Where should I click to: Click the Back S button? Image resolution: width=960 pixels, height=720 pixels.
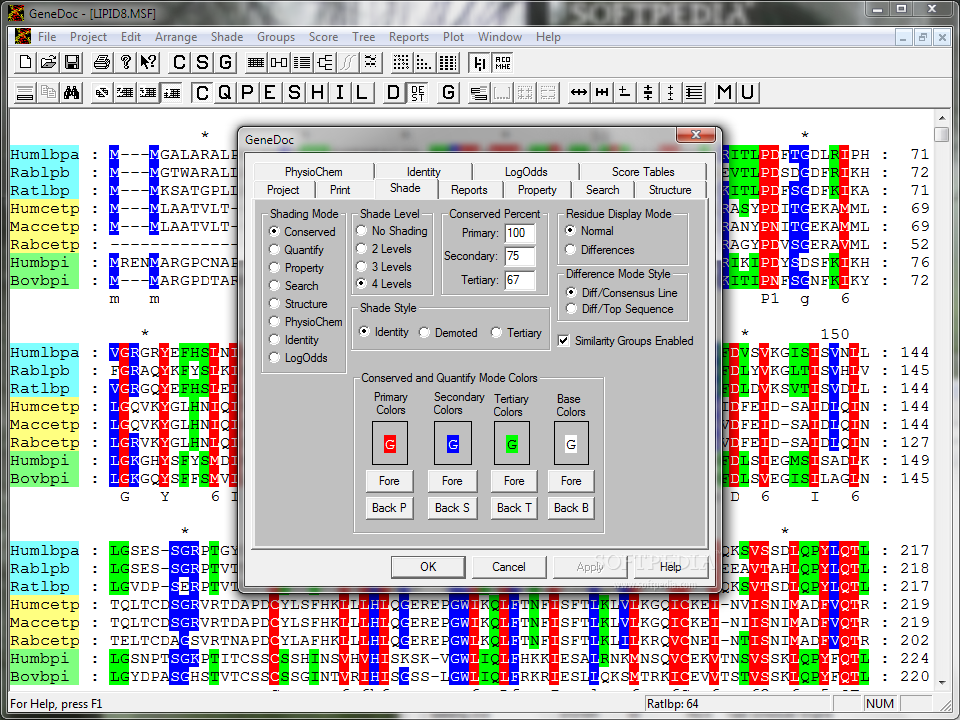coord(452,508)
